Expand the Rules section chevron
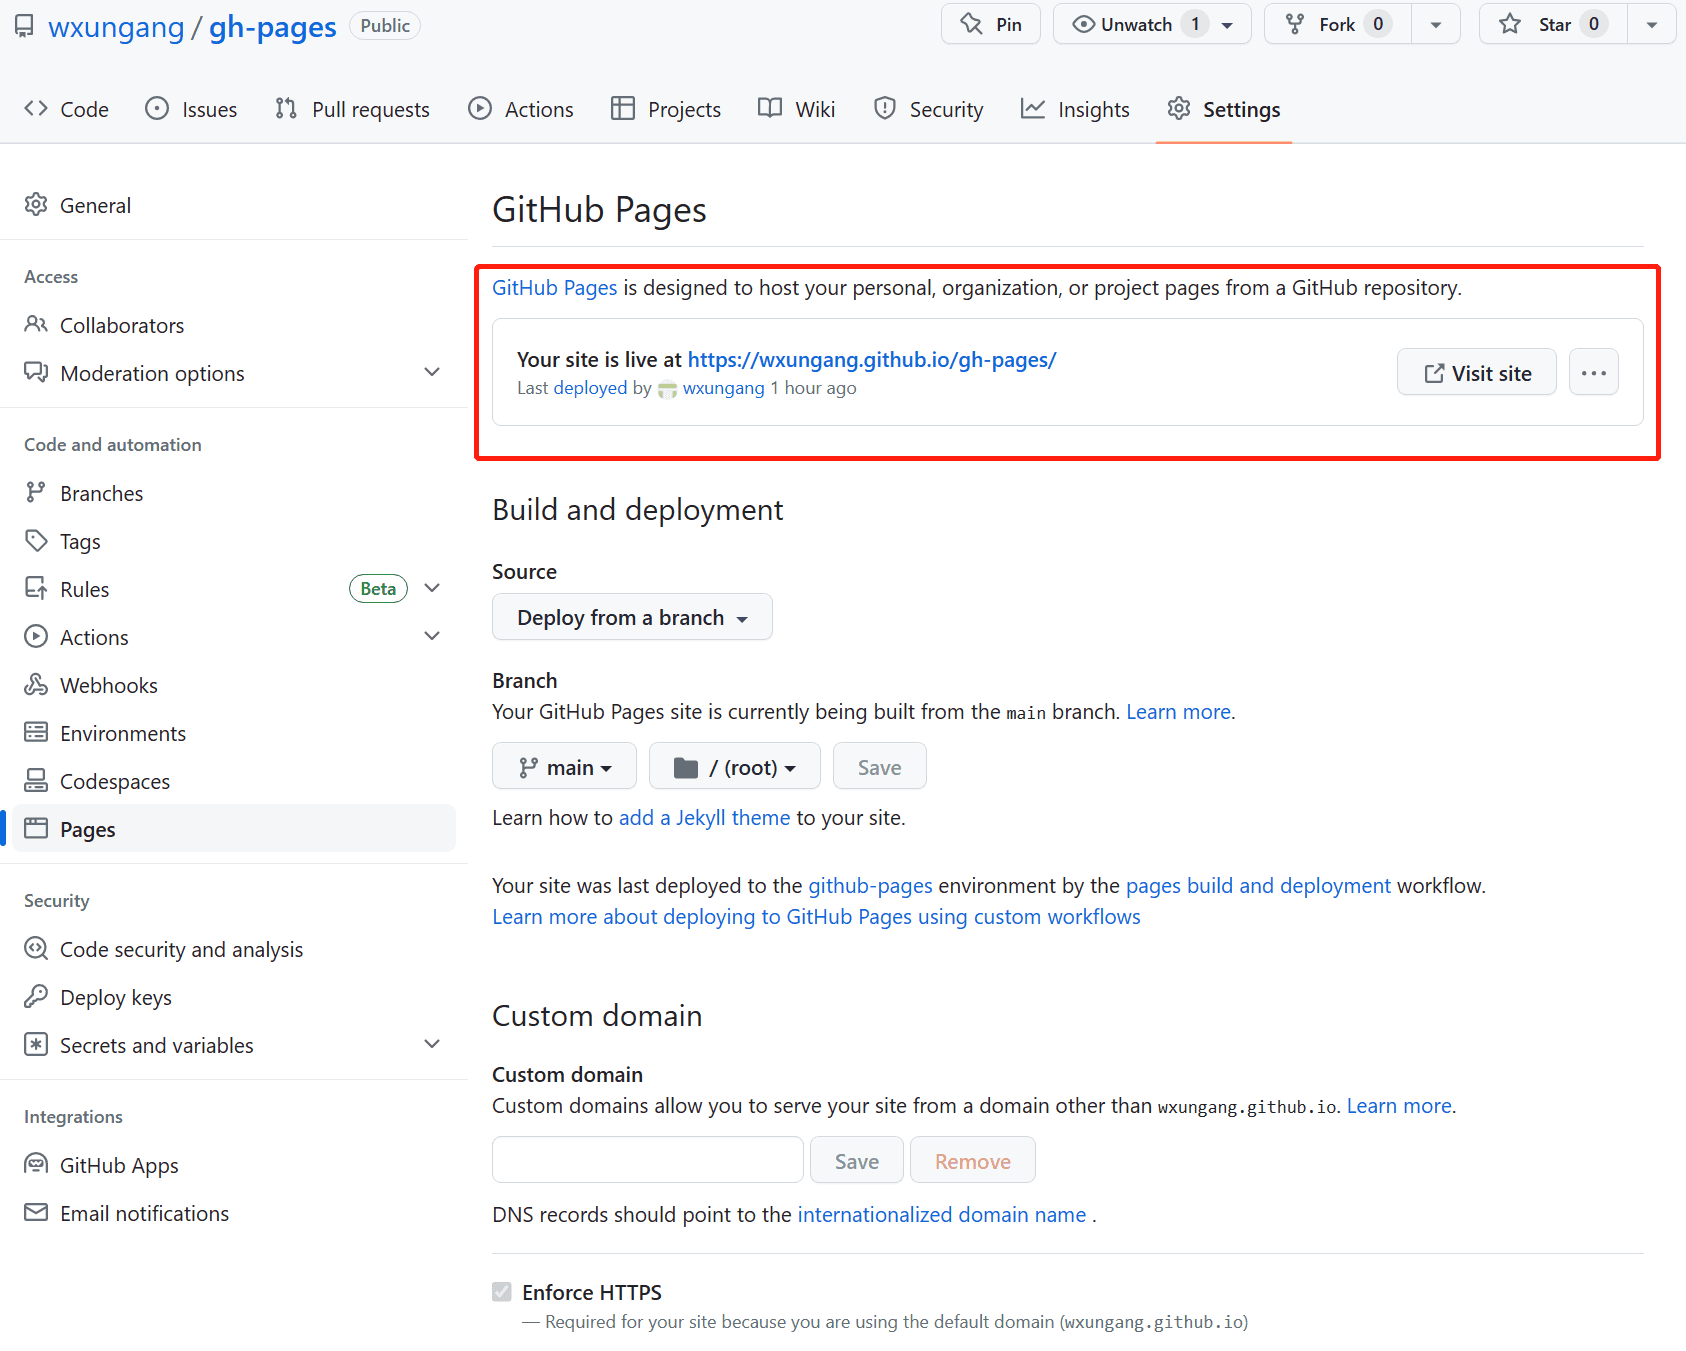Image resolution: width=1686 pixels, height=1351 pixels. pos(432,588)
